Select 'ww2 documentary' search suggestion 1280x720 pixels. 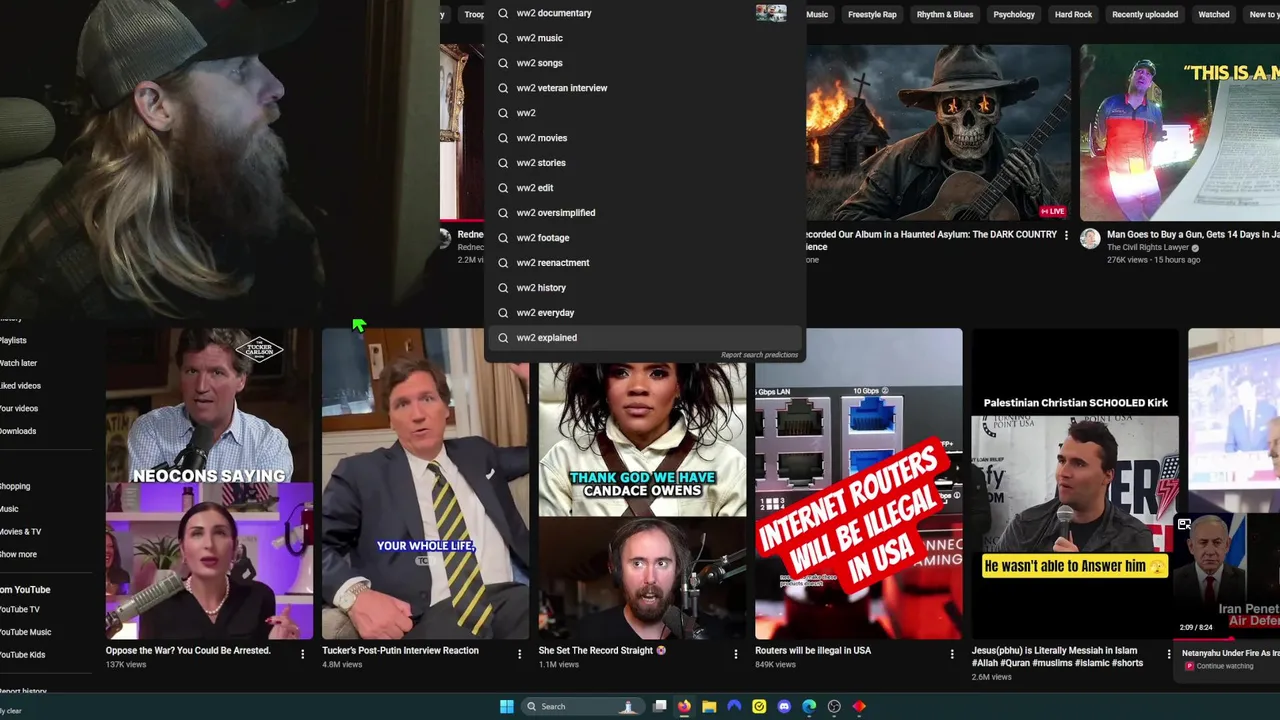click(644, 13)
